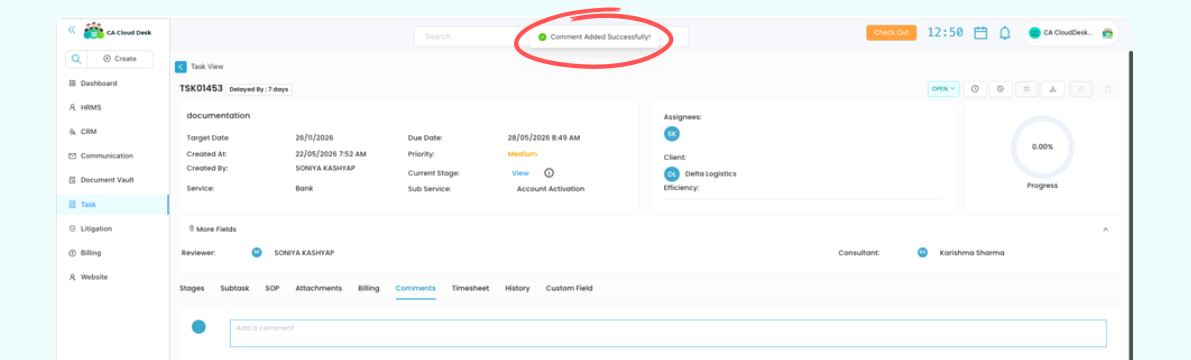The width and height of the screenshot is (1191, 360).
Task: Click the grid icon in task toolbar
Action: click(x=1026, y=89)
